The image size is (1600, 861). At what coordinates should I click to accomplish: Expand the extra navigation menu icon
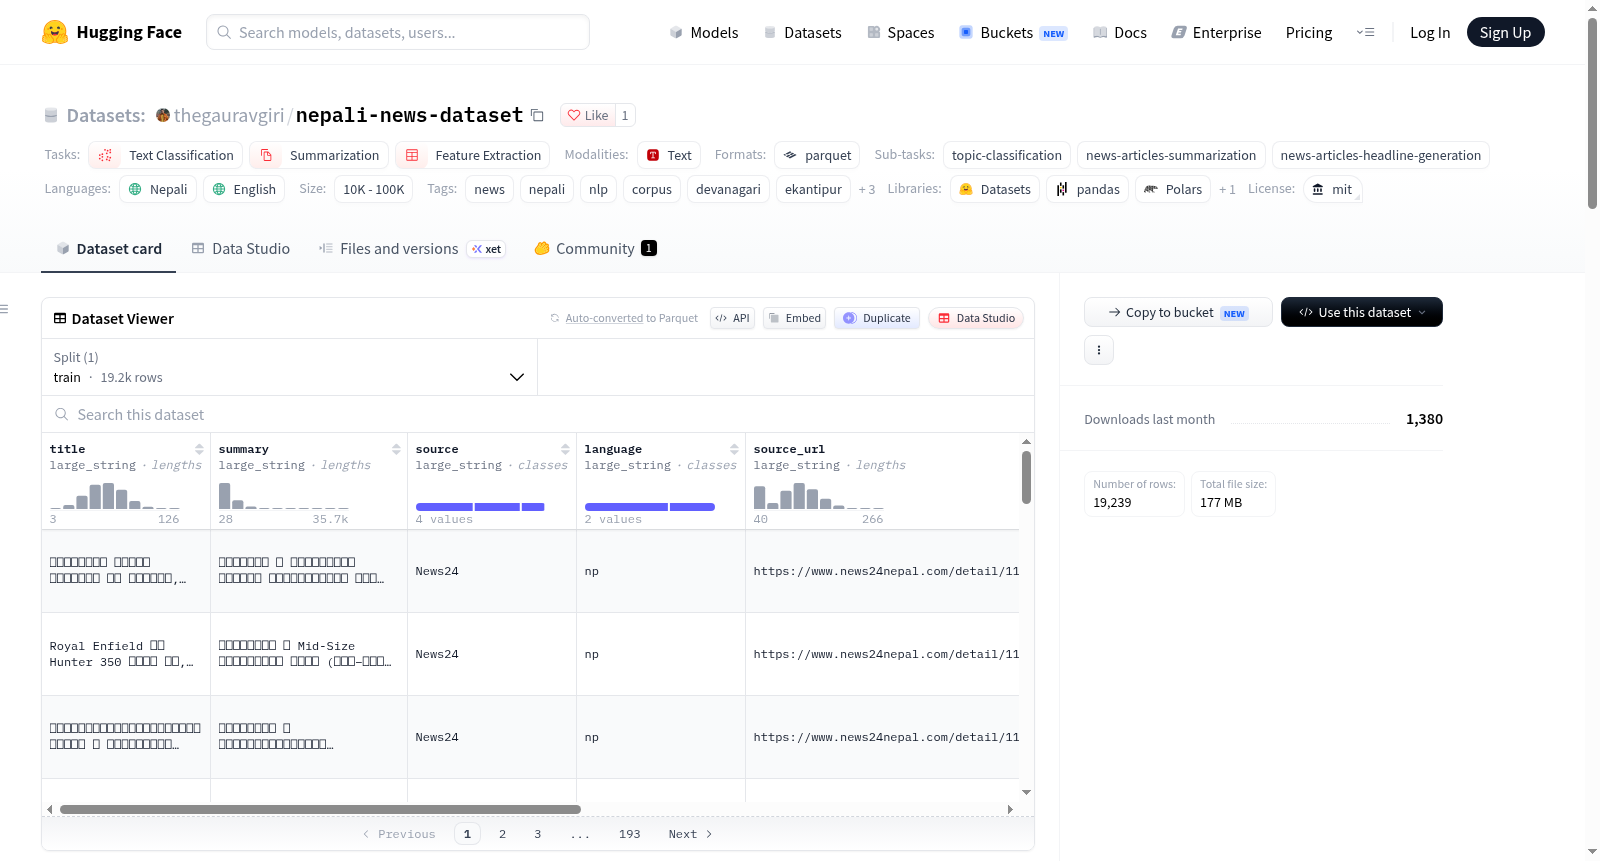[x=1365, y=32]
